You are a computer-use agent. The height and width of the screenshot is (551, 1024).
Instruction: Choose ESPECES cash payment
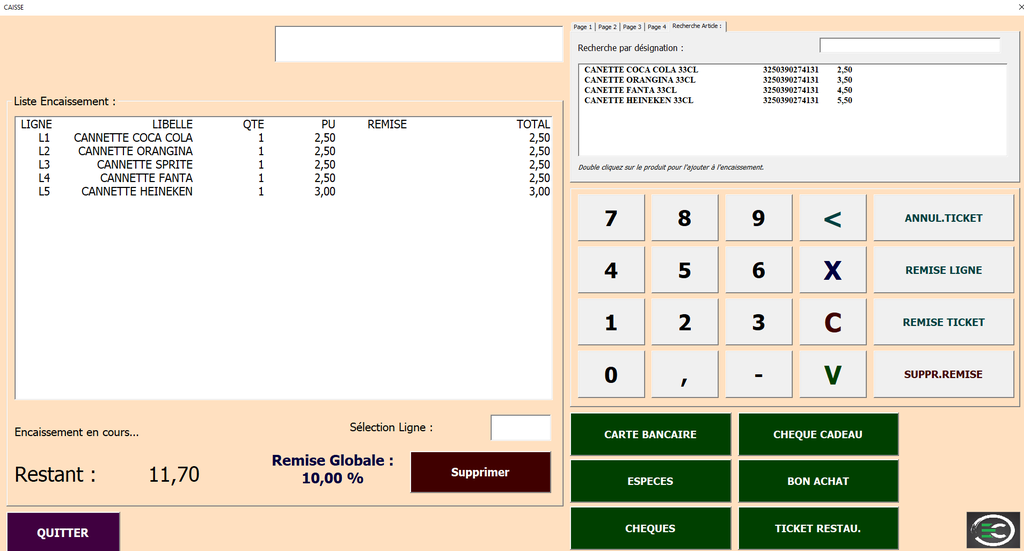(x=650, y=482)
